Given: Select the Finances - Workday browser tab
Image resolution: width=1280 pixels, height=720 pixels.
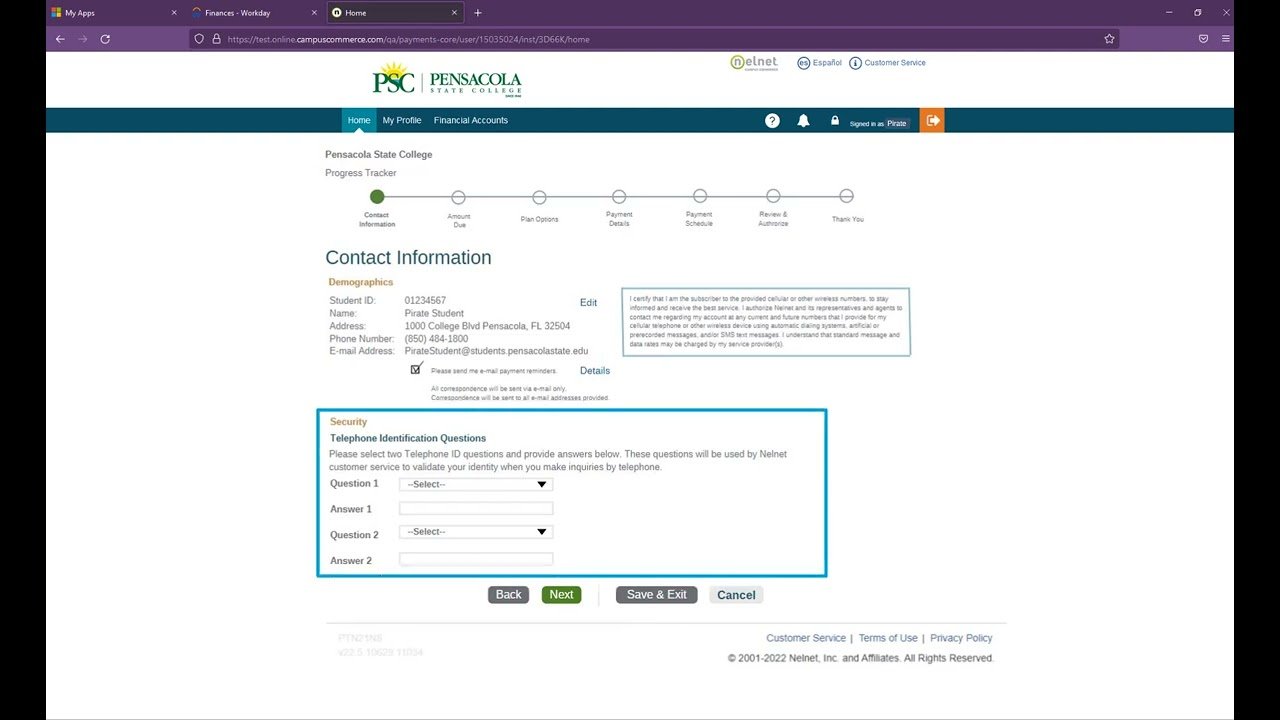Looking at the screenshot, I should coord(240,13).
